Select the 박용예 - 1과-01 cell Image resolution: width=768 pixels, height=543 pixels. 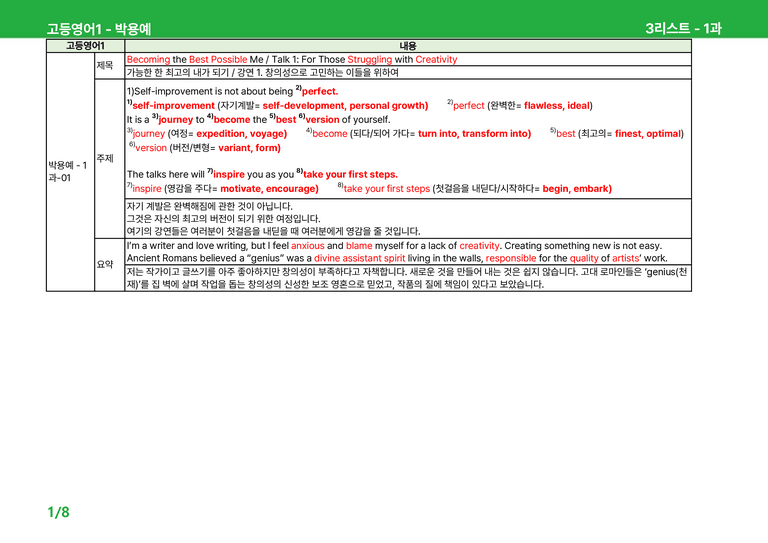[x=70, y=171]
